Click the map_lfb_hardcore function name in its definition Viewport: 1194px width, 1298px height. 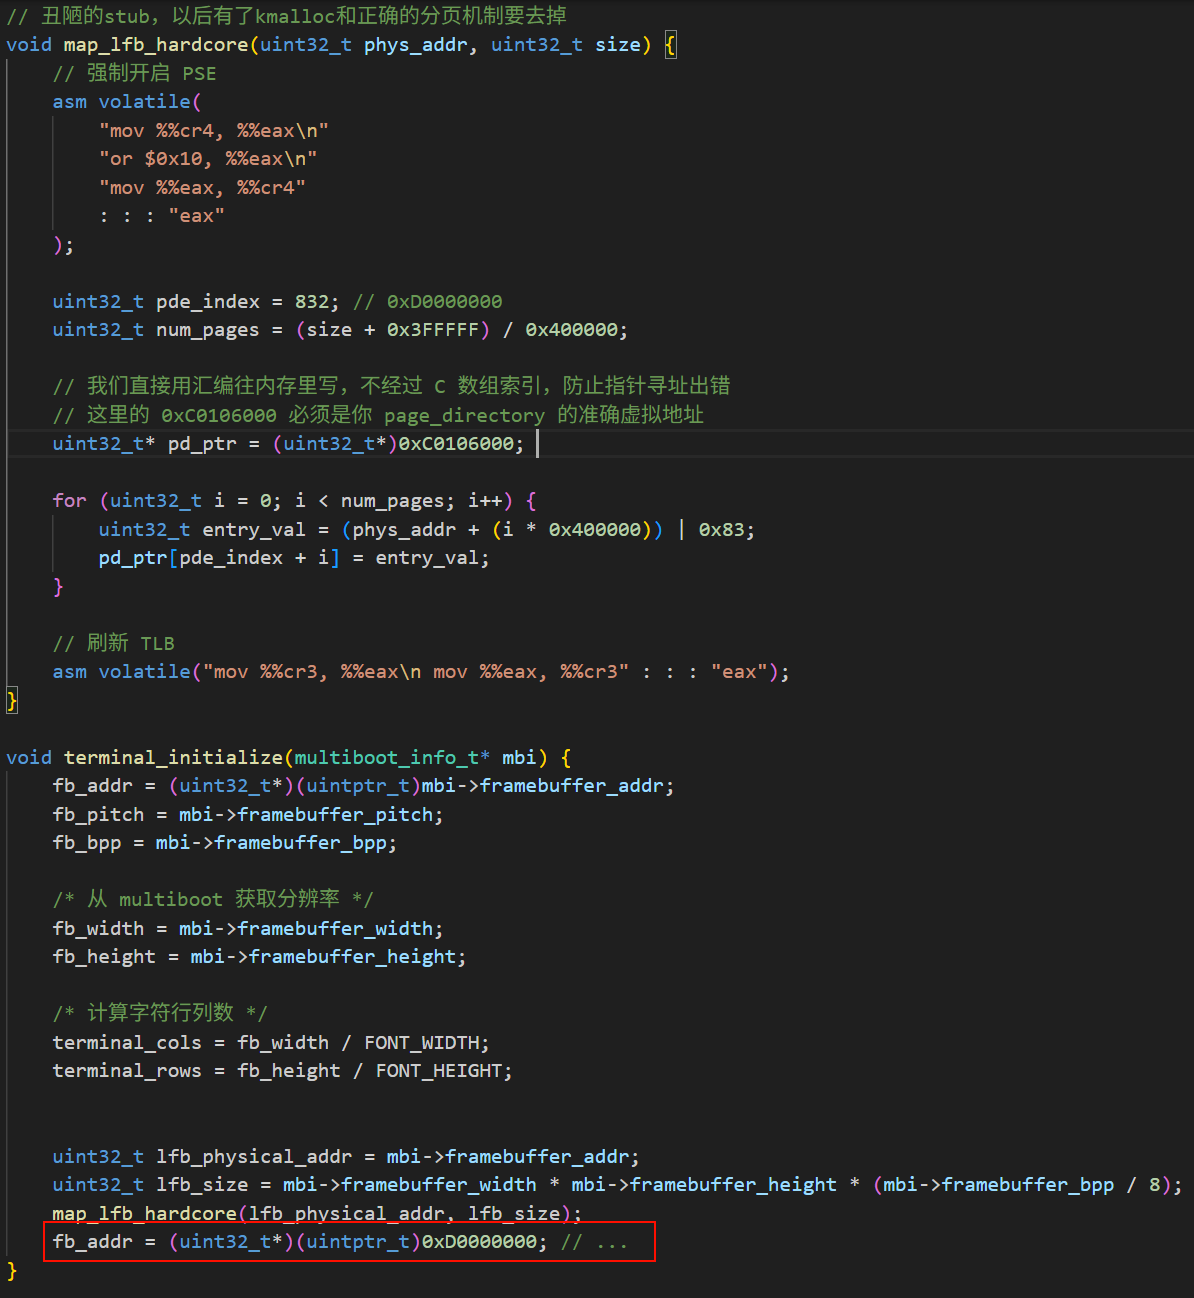(156, 45)
